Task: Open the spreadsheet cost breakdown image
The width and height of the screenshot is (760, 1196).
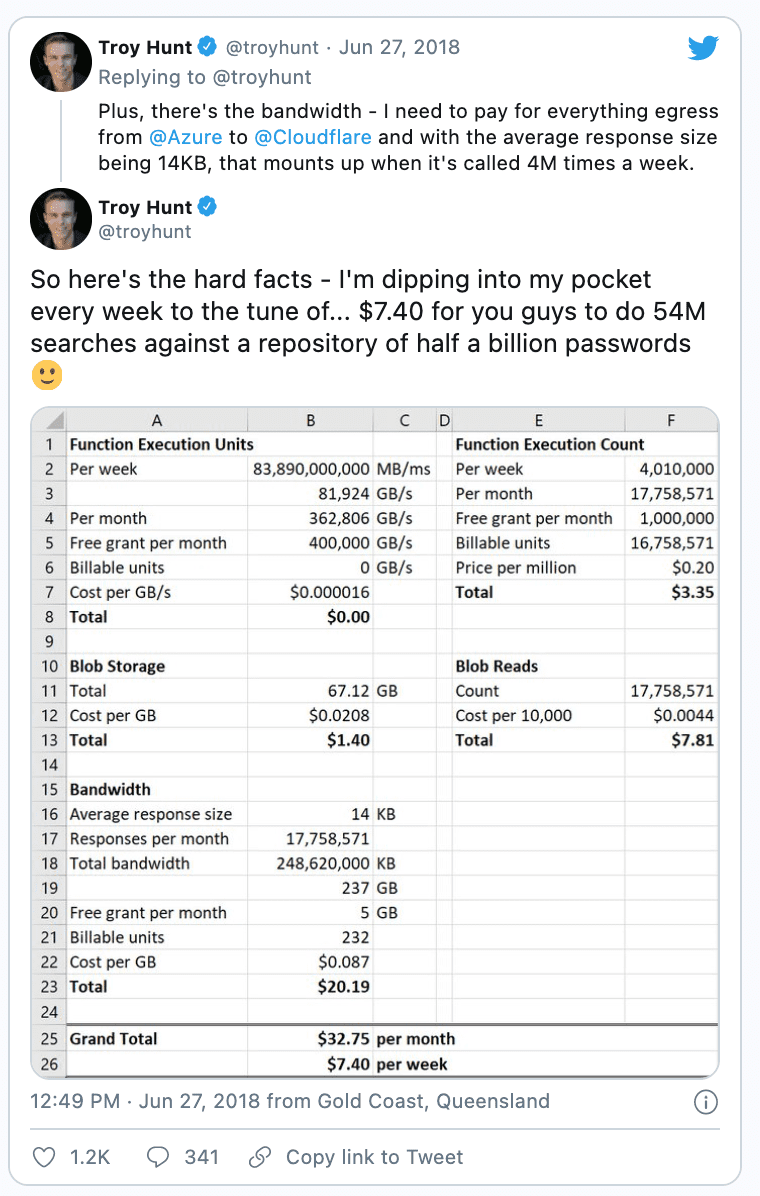Action: coord(375,742)
